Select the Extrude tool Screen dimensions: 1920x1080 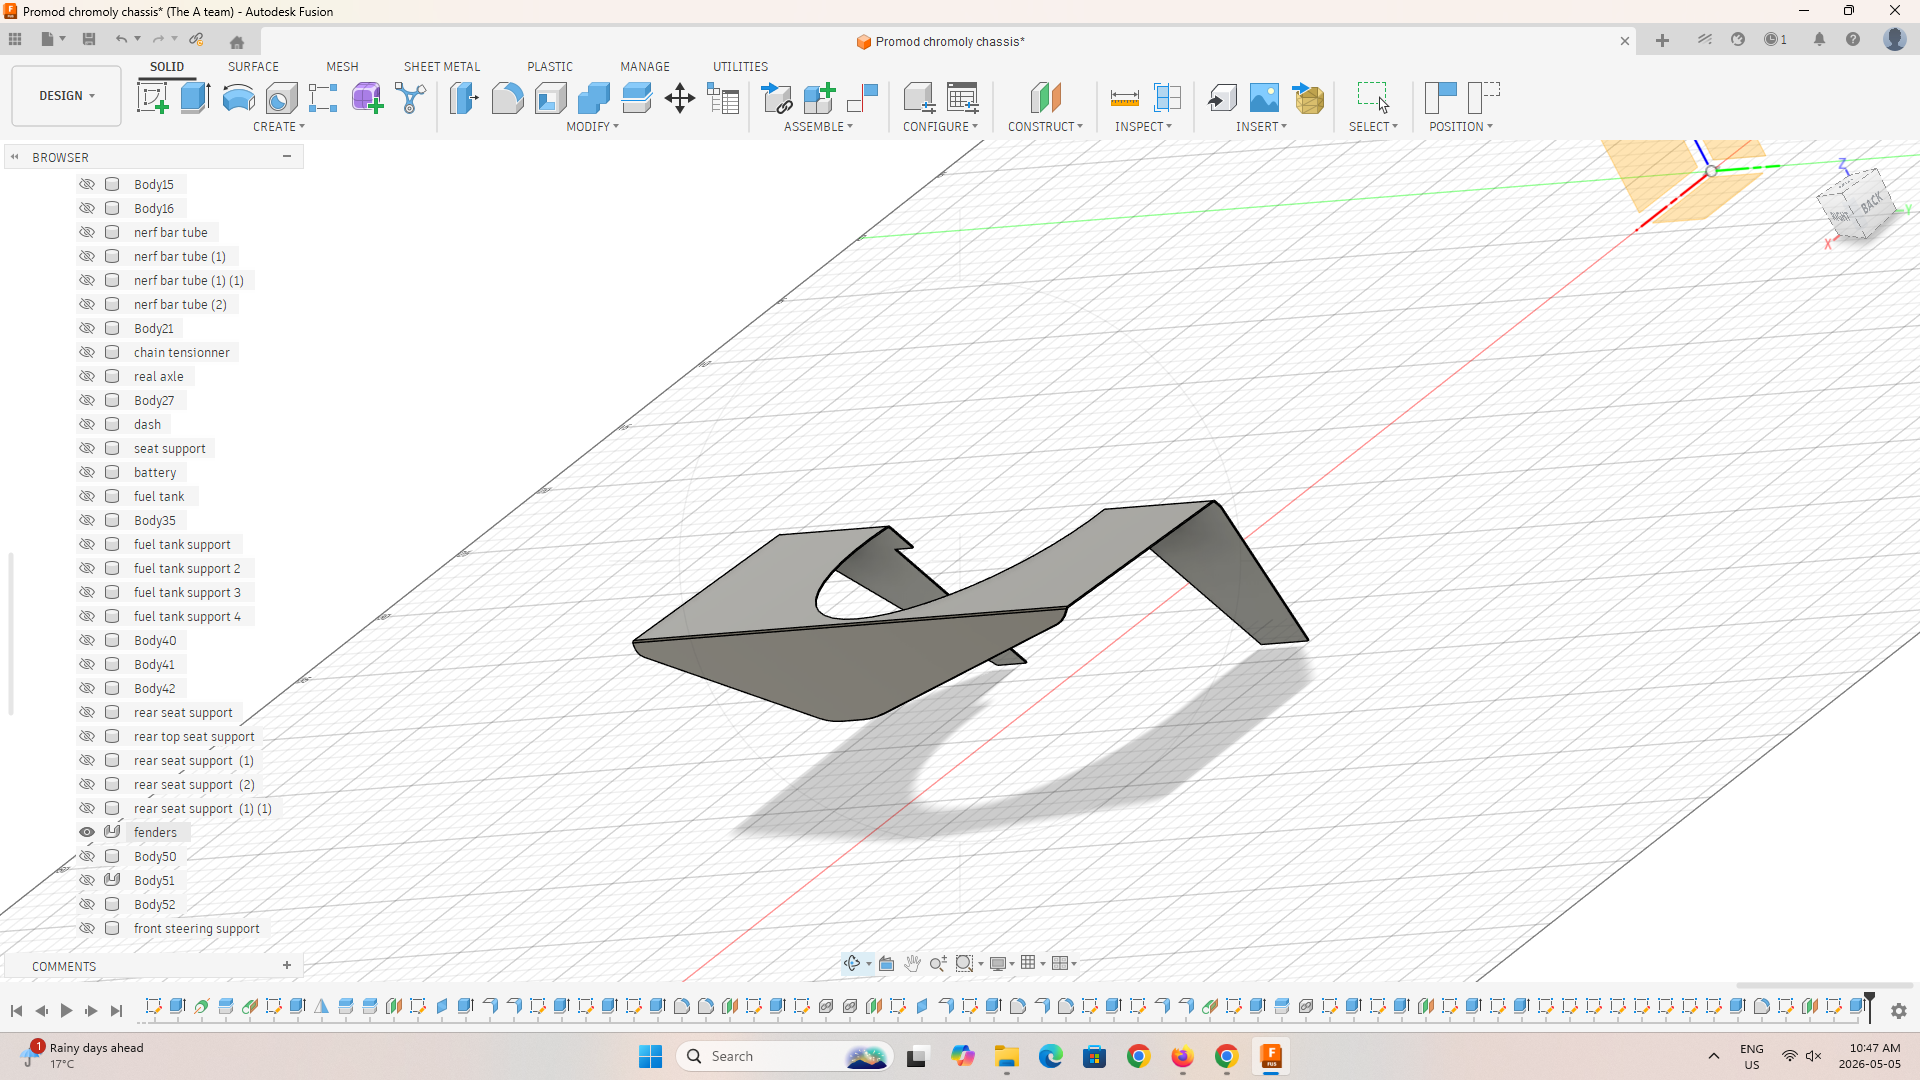(195, 98)
